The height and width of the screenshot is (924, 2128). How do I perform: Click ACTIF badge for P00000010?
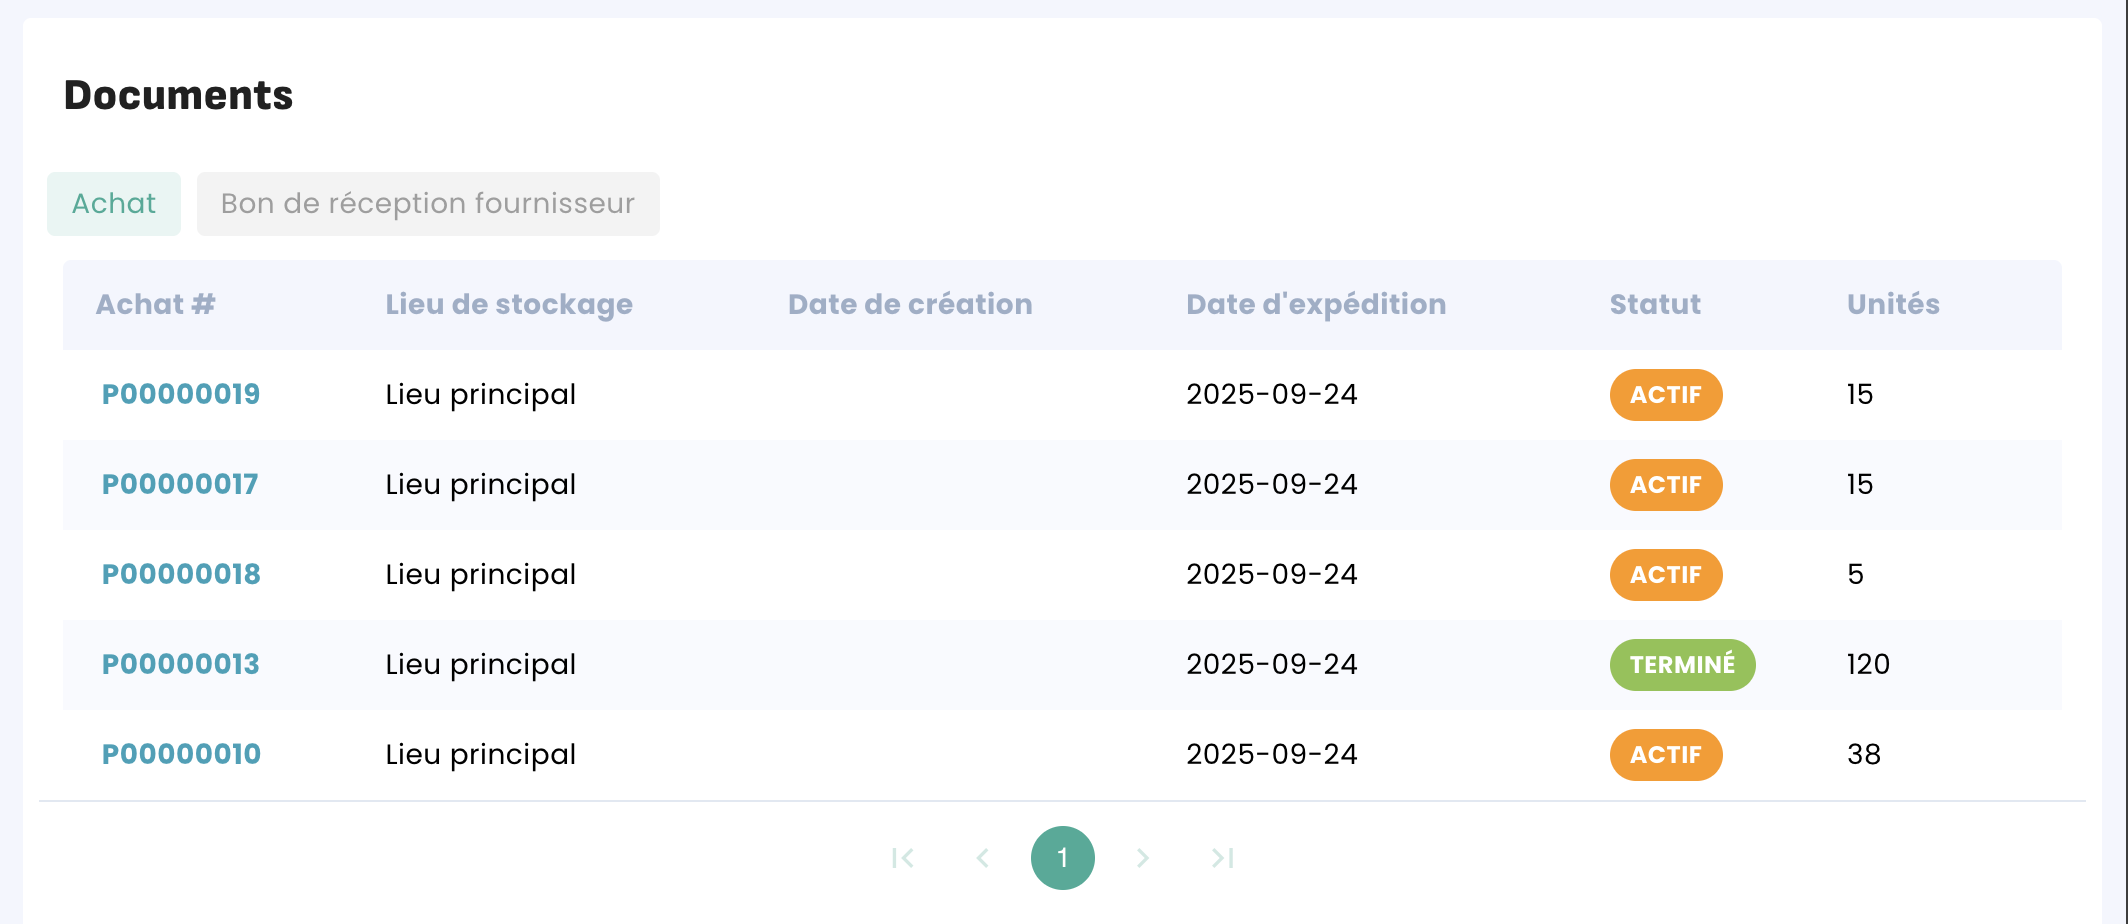coord(1665,755)
